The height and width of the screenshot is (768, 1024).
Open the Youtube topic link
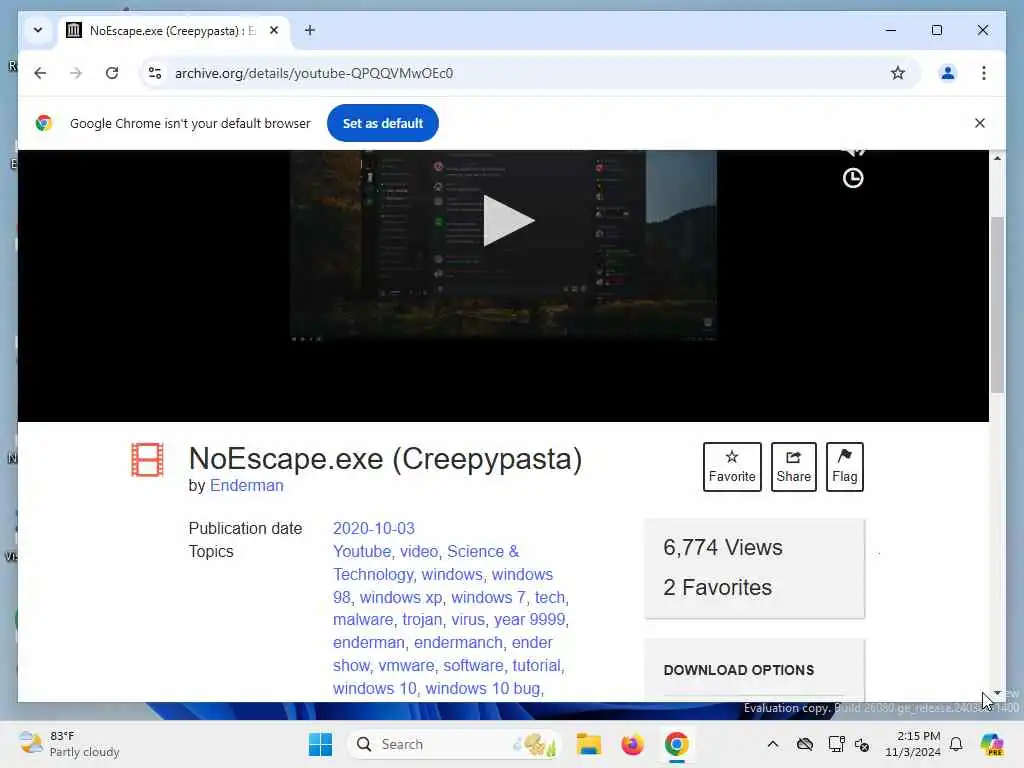[x=362, y=551]
